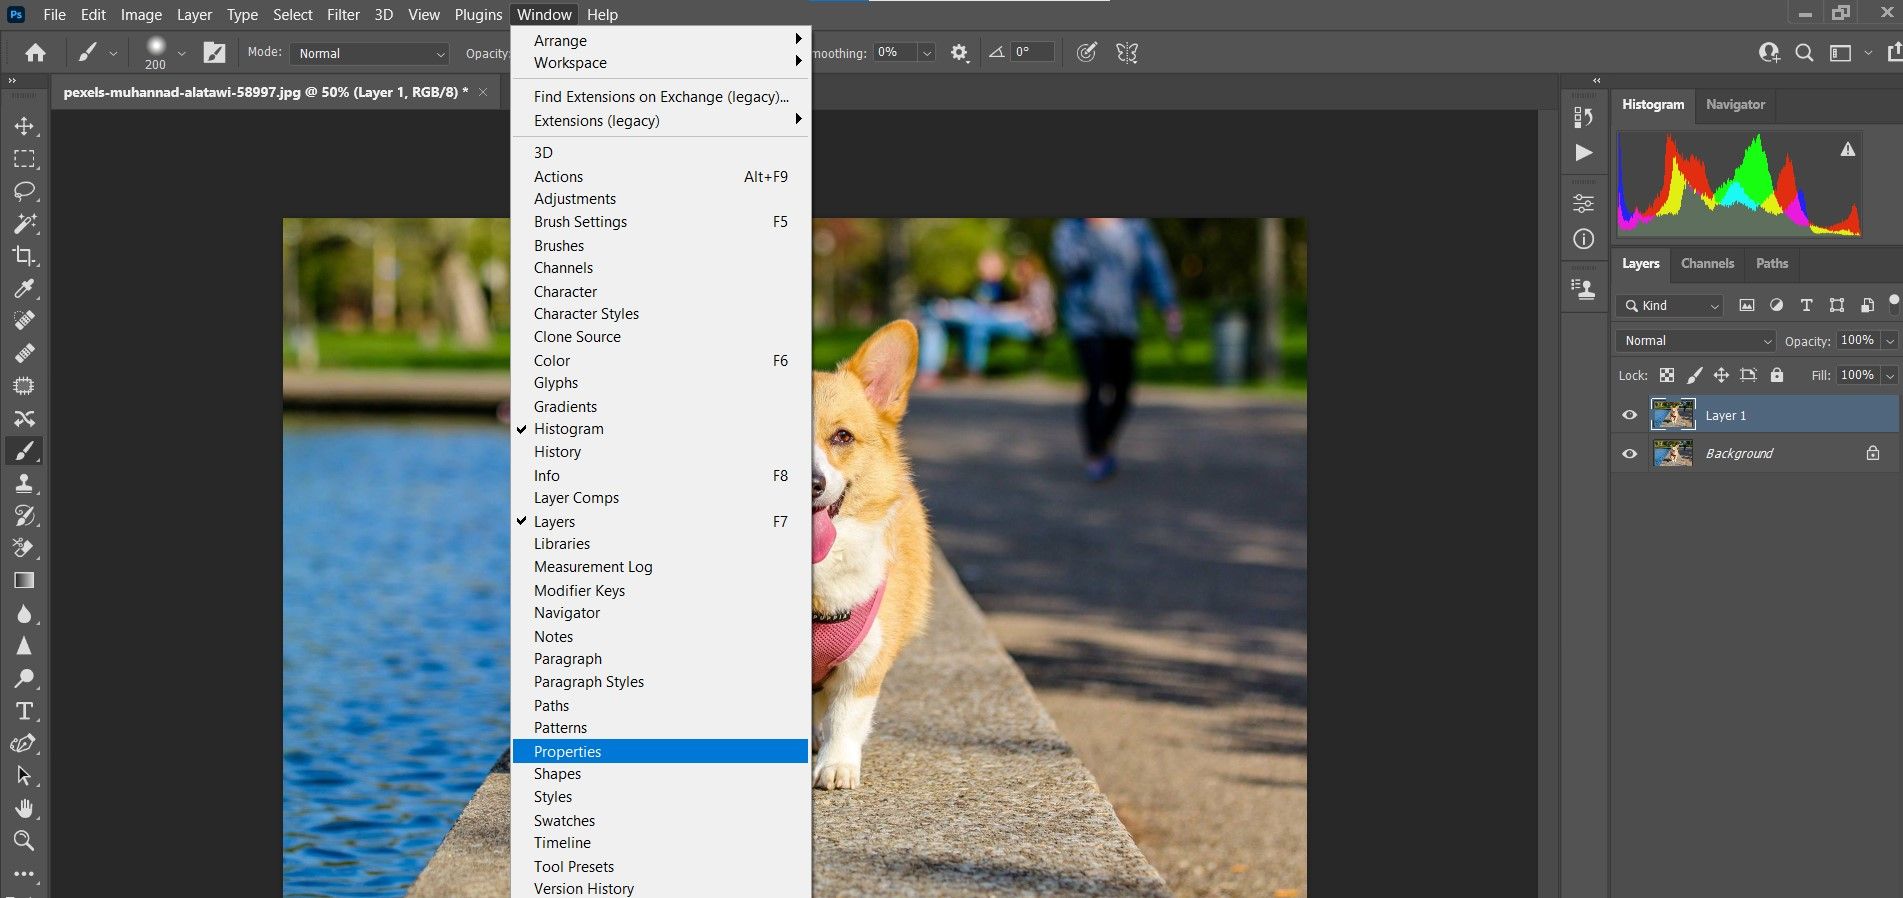The height and width of the screenshot is (898, 1903).
Task: Open the brush Mode dropdown
Action: (369, 54)
